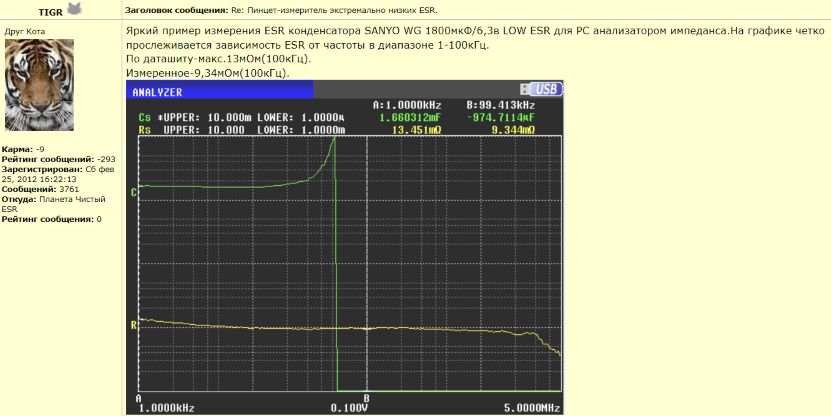Select the 'Карма: -9' line
Viewport: 831px width, 416px height.
tap(21, 149)
